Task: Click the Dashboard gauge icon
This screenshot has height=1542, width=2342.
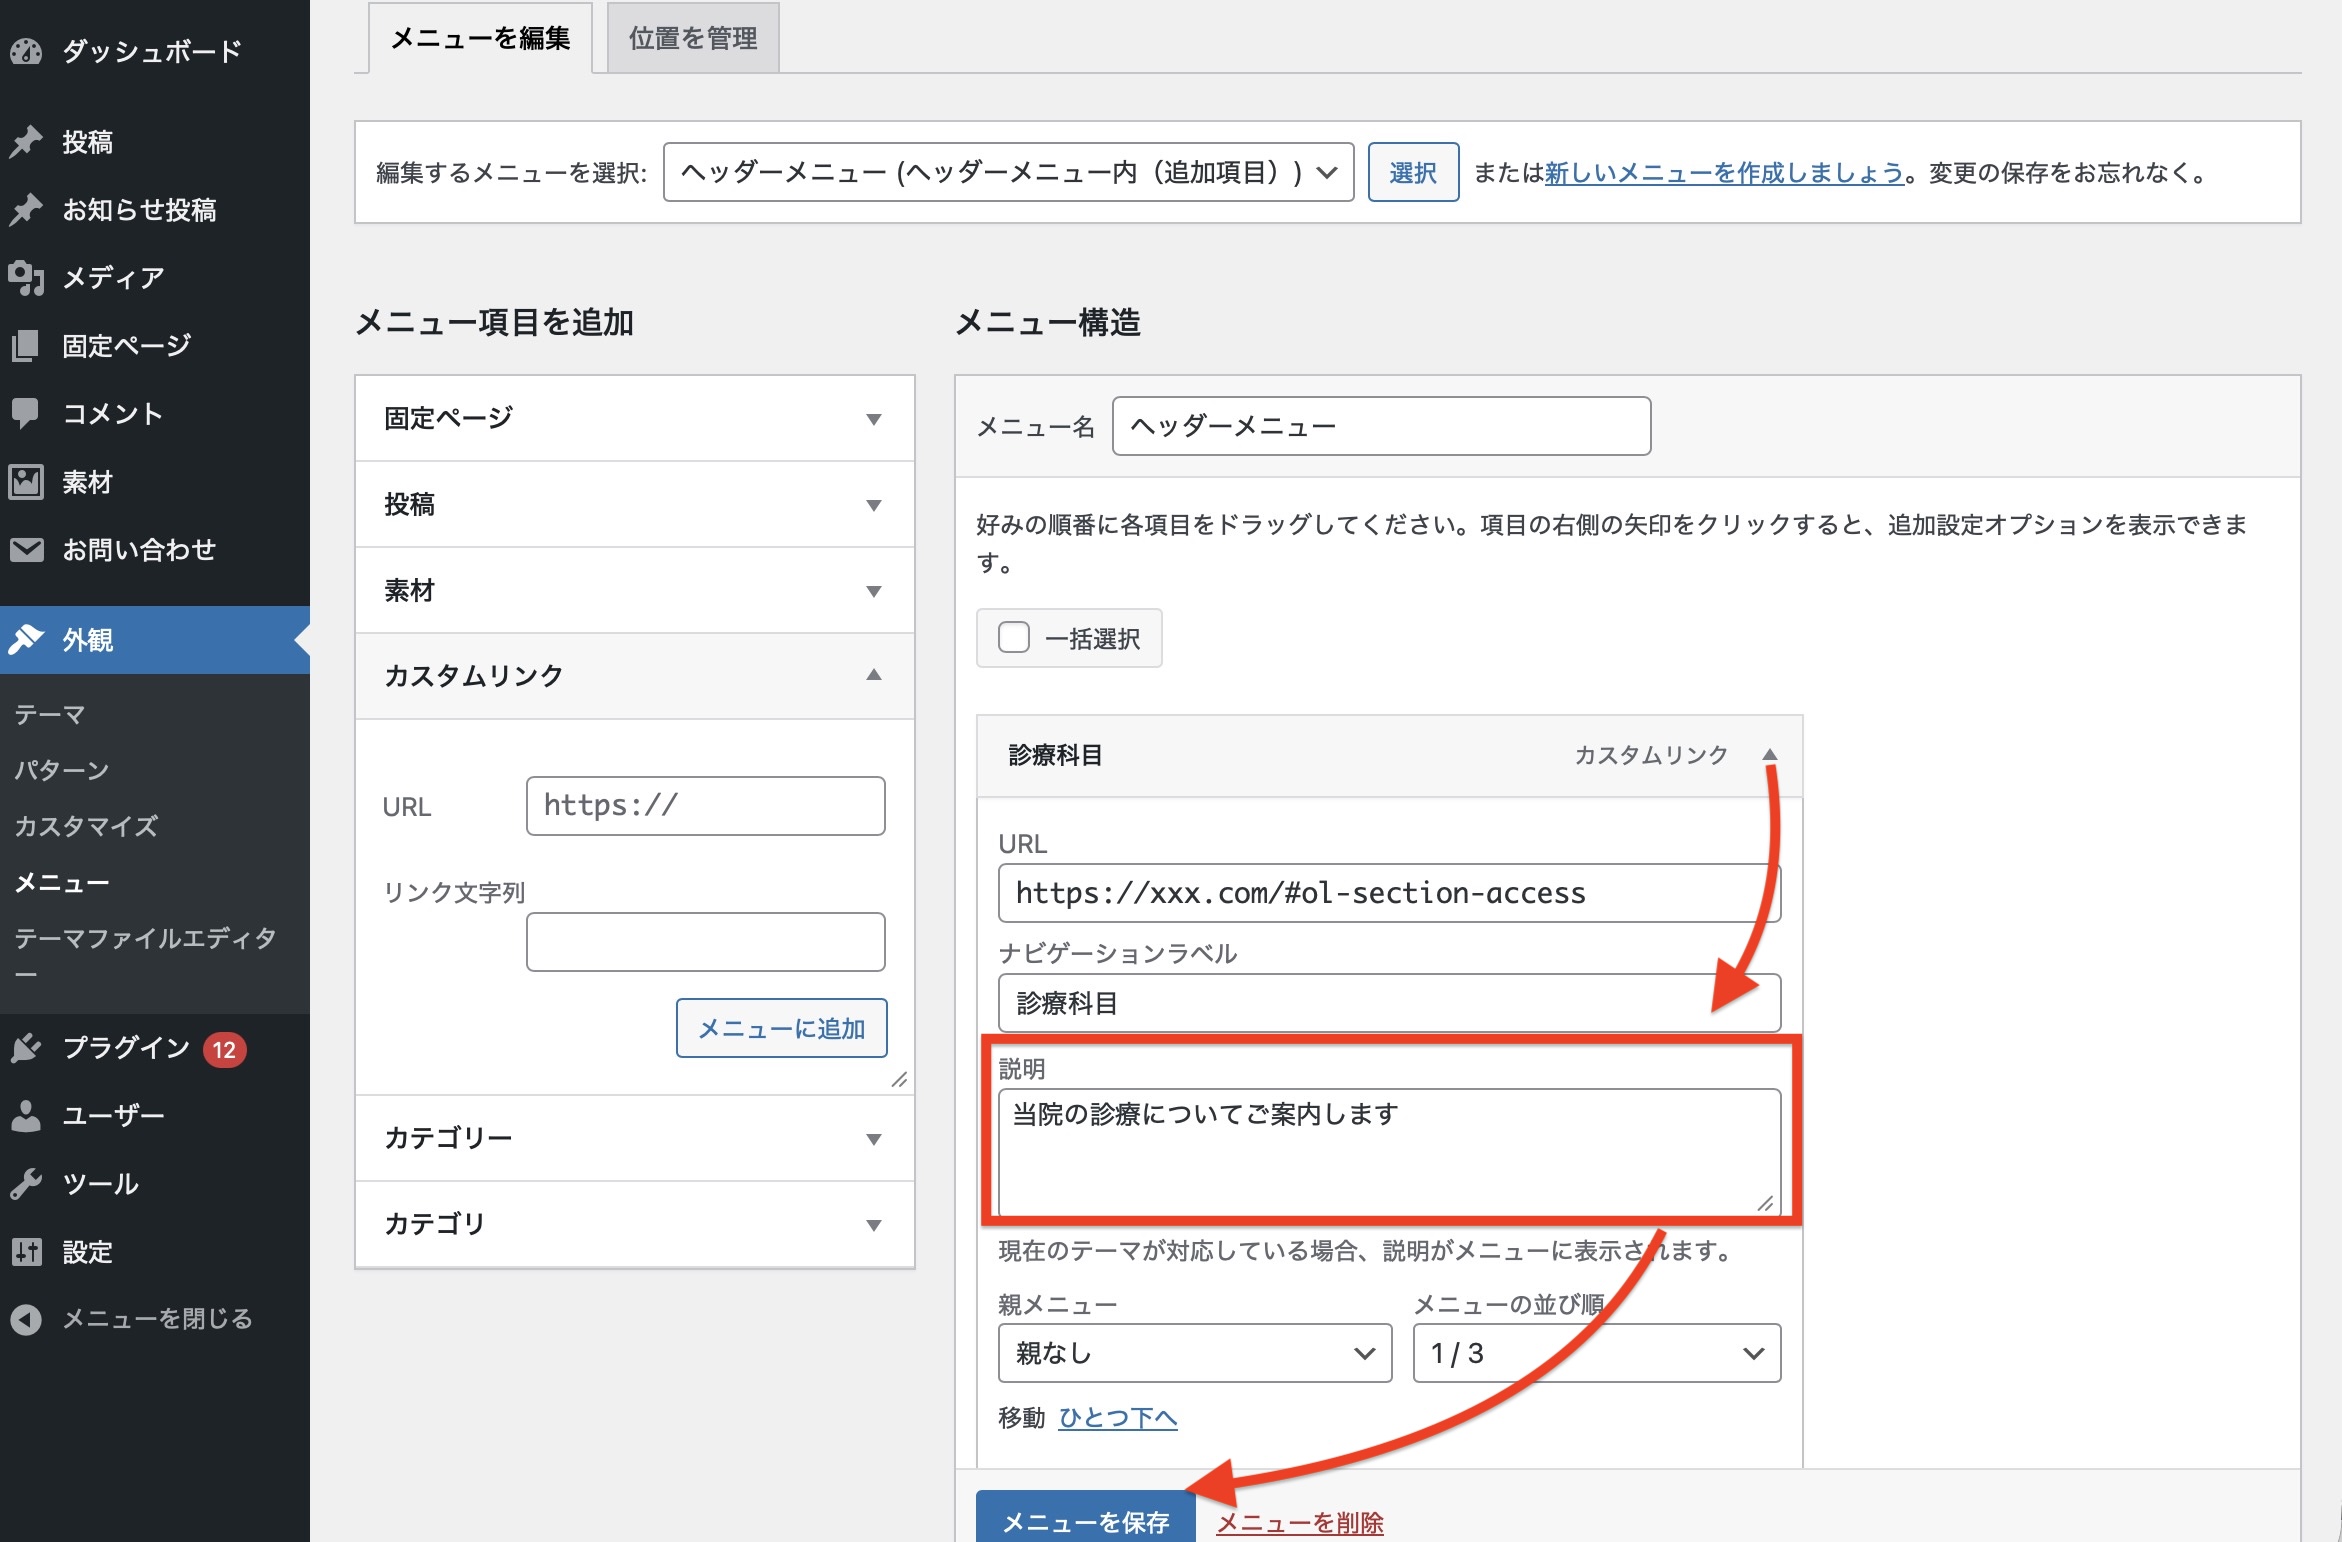Action: point(27,51)
